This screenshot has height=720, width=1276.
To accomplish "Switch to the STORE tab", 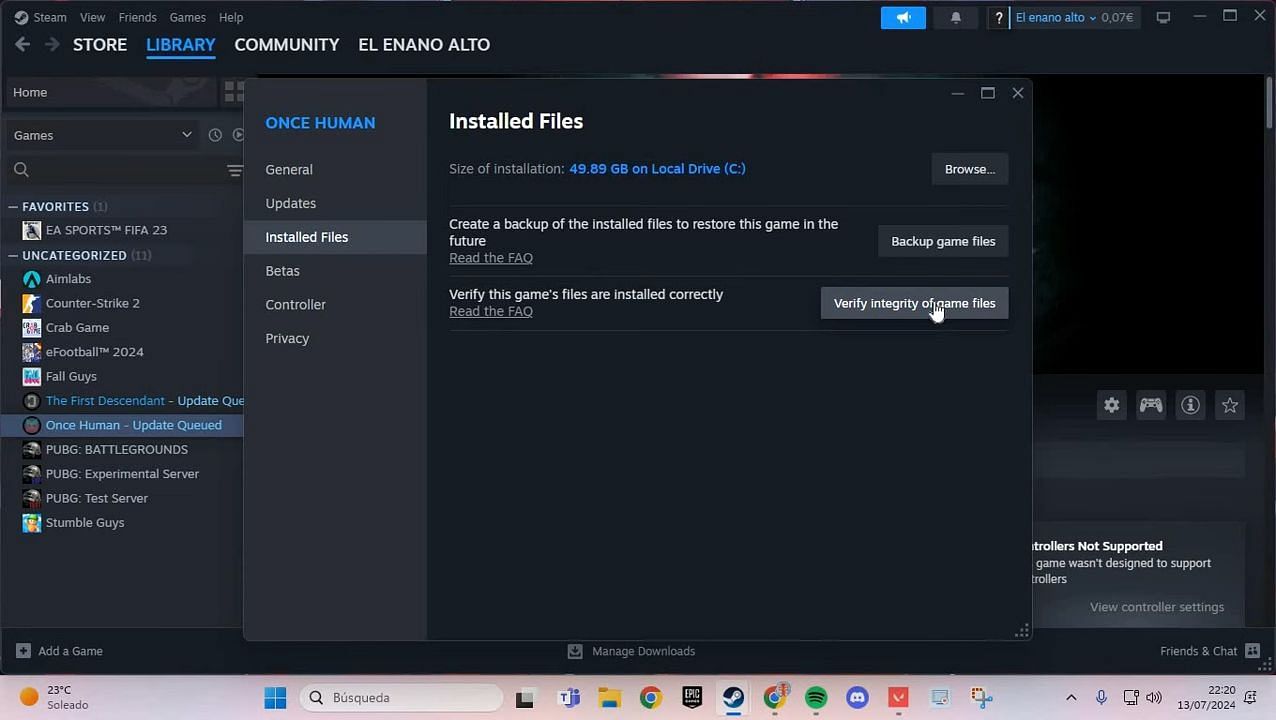I will click(x=100, y=44).
